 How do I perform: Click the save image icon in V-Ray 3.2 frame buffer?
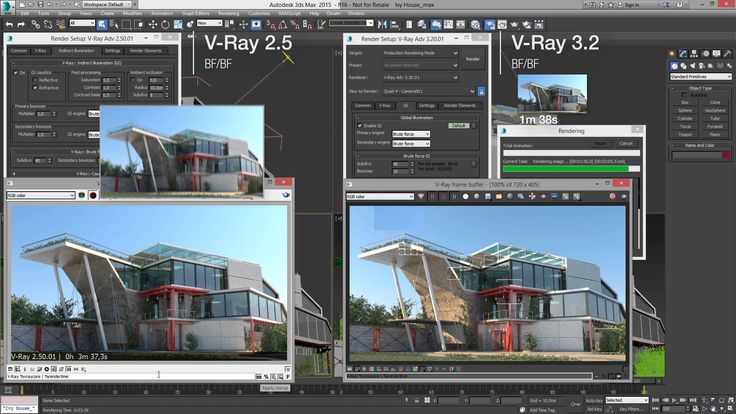488,197
